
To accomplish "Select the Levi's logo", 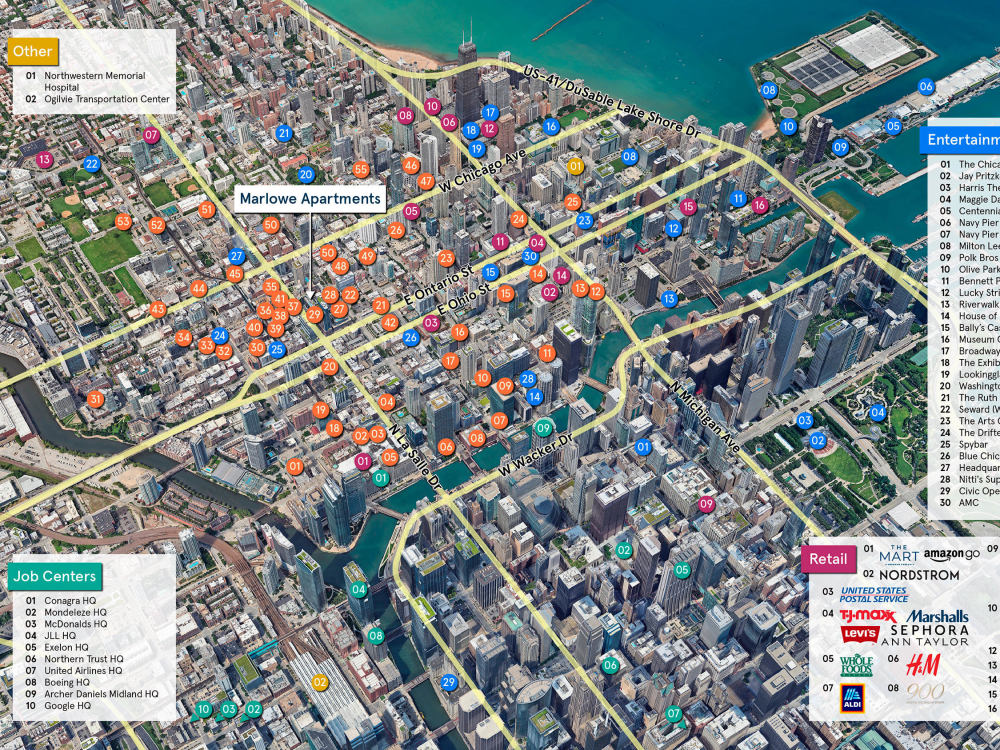I will 859,633.
